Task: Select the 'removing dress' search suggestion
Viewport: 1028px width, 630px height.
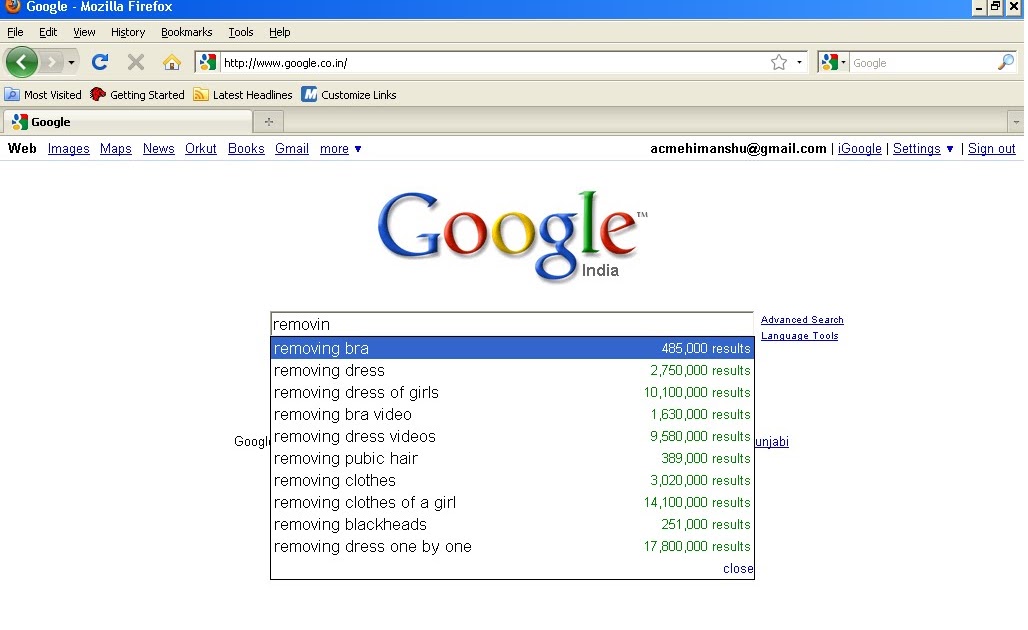Action: tap(329, 370)
